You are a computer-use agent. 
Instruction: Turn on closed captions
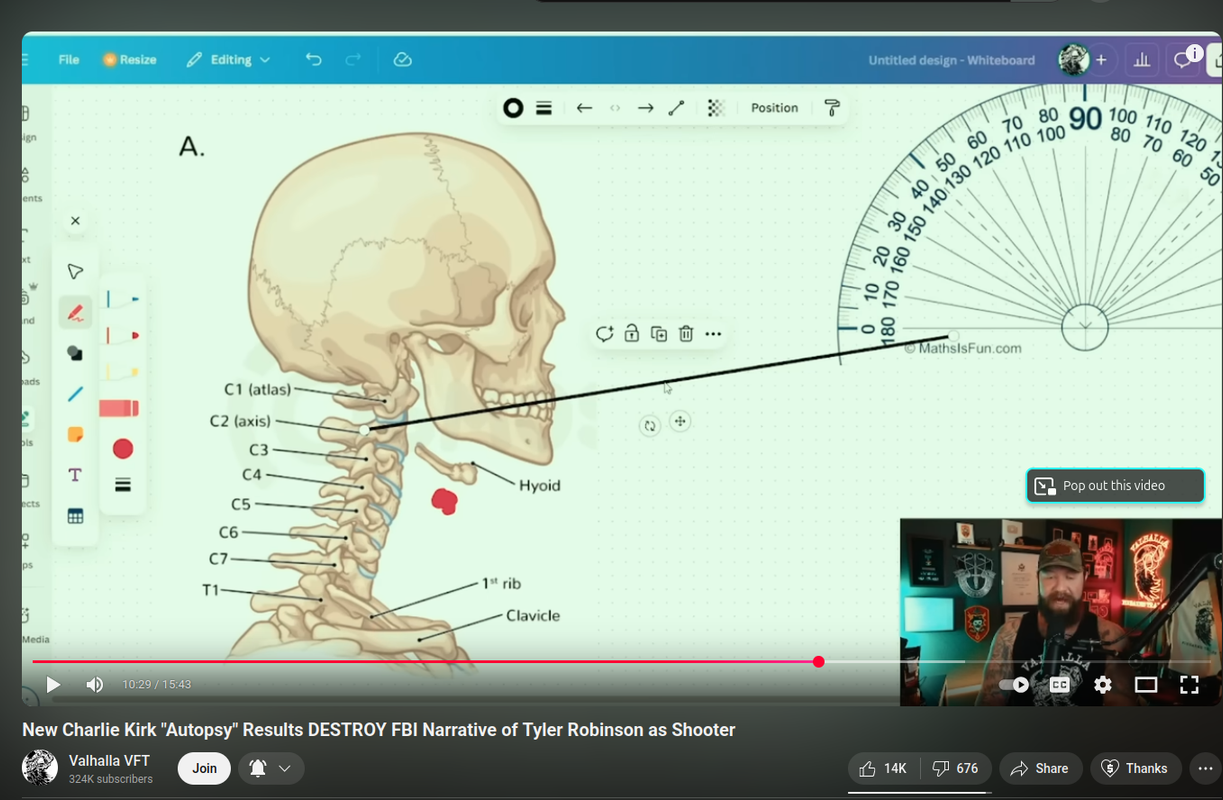pyautogui.click(x=1059, y=685)
